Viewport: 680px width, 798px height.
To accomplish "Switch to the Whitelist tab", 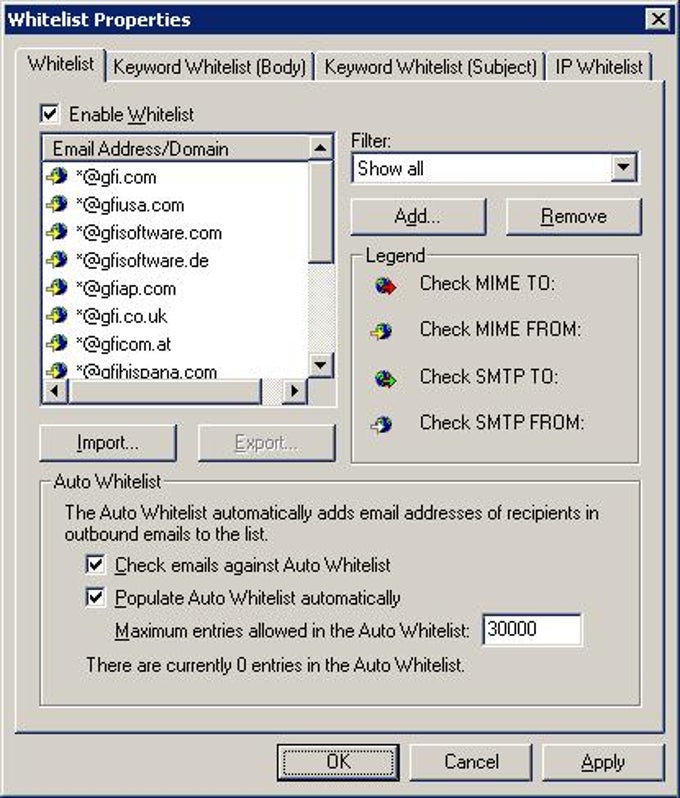I will (61, 64).
